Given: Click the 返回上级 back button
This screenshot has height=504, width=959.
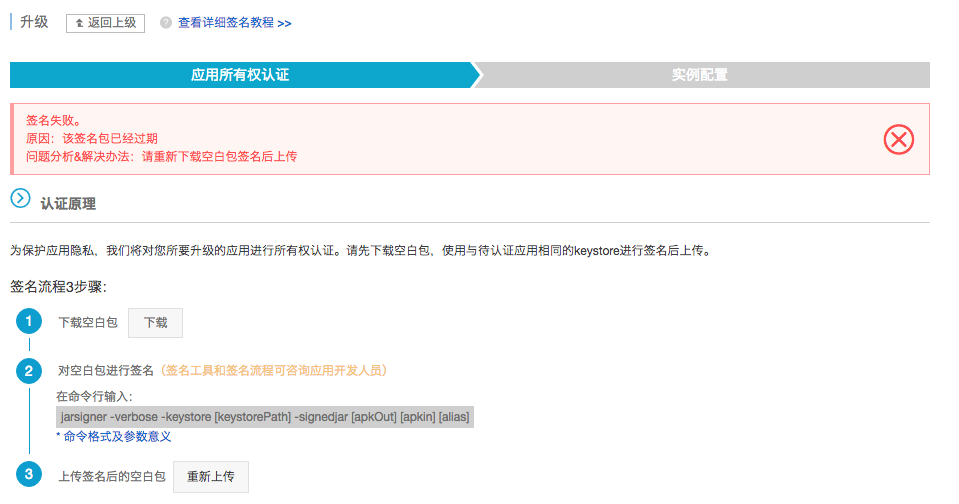Looking at the screenshot, I should [x=105, y=23].
